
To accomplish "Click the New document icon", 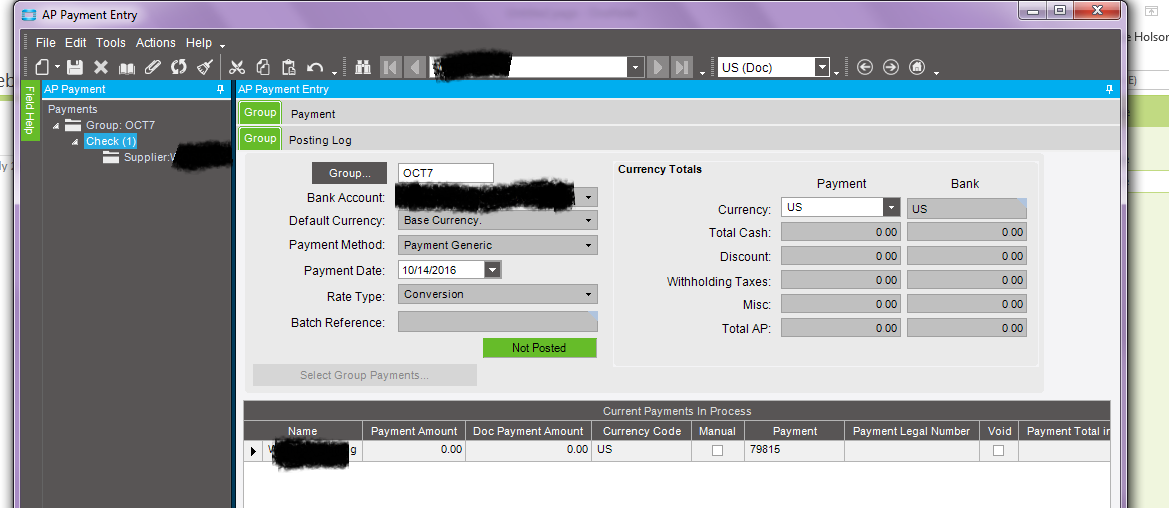I will 43,67.
